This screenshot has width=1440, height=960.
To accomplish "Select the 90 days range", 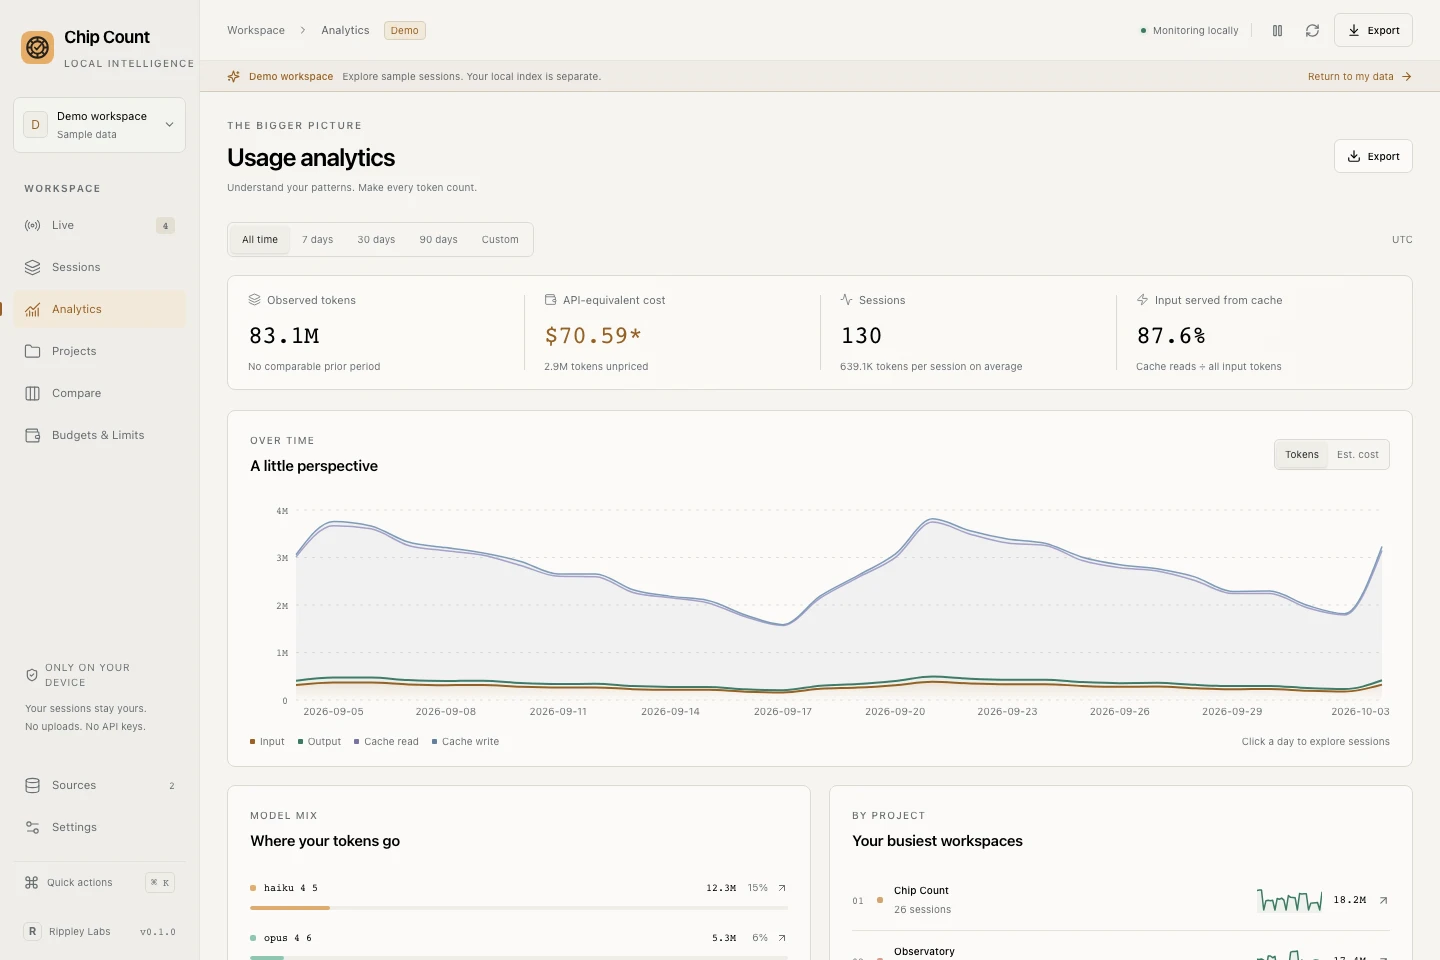I will click(438, 240).
